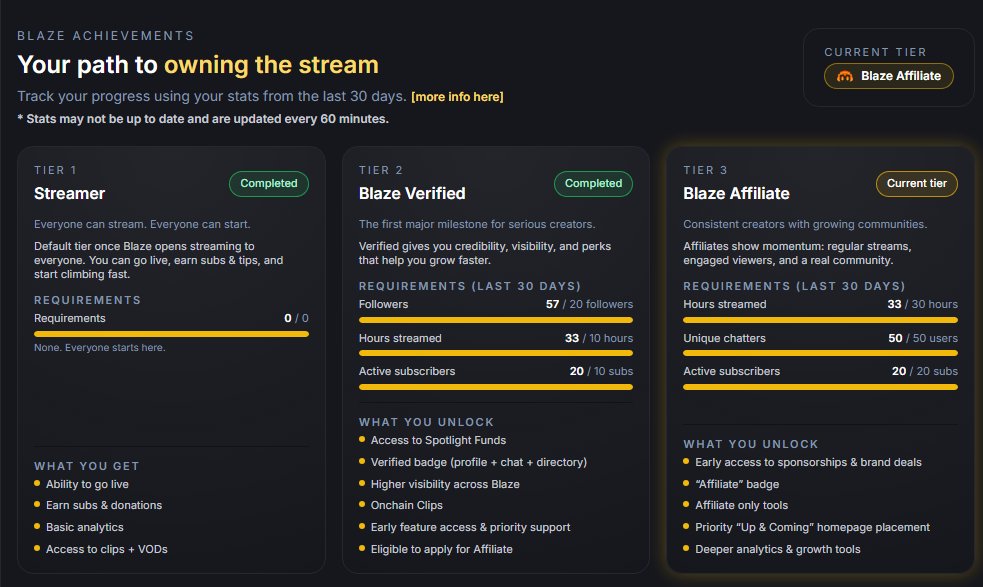
Task: Click the 'CURRENT TIER' label
Action: click(x=875, y=52)
